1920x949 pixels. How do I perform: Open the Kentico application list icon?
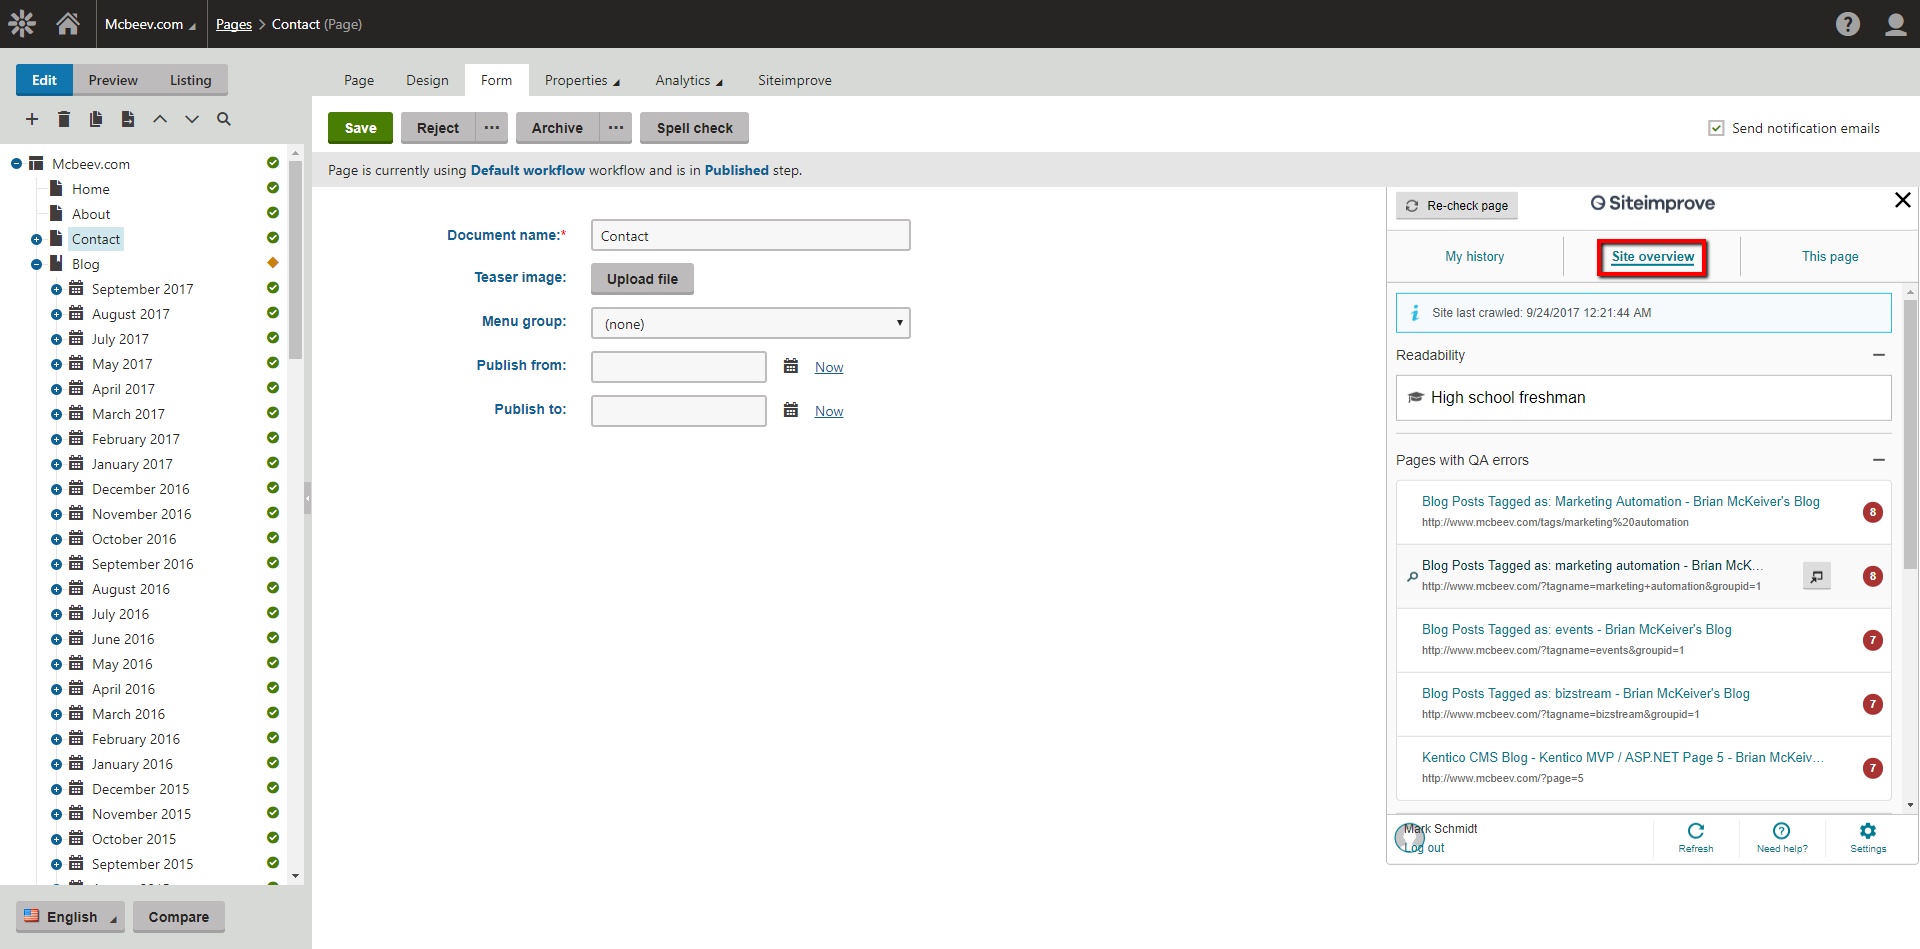(21, 23)
